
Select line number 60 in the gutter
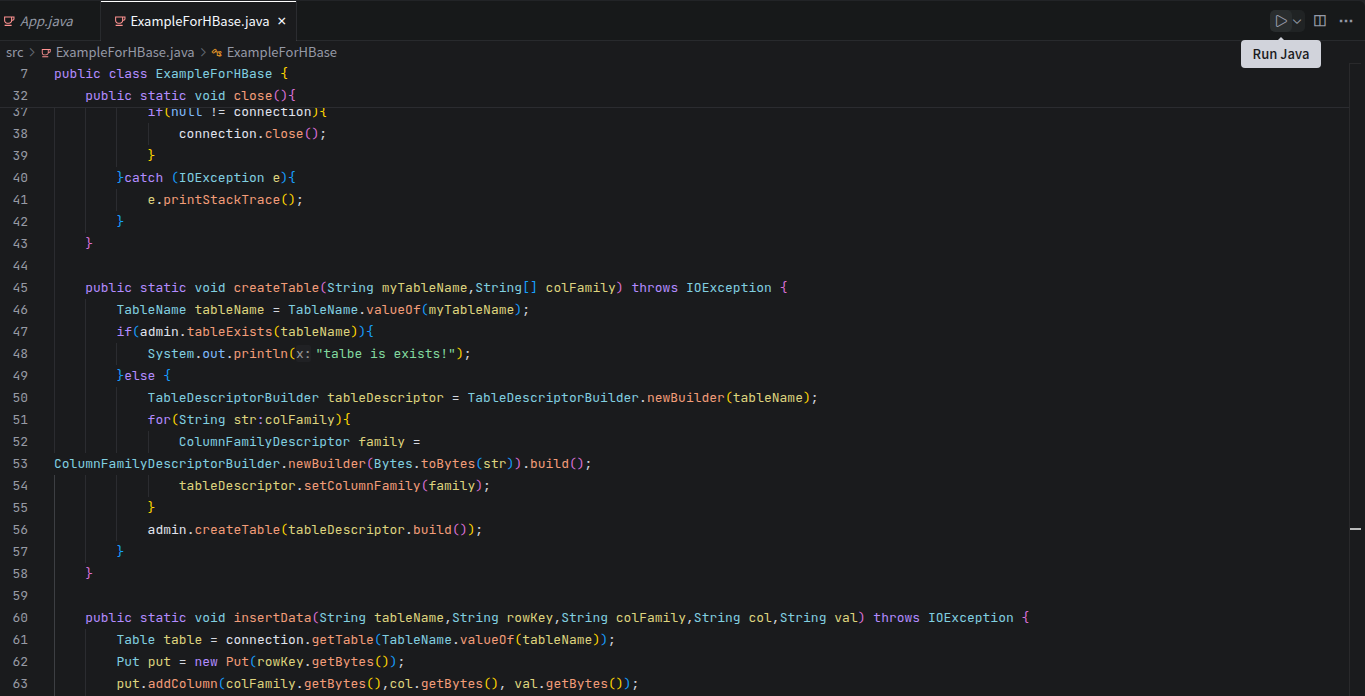(x=20, y=618)
